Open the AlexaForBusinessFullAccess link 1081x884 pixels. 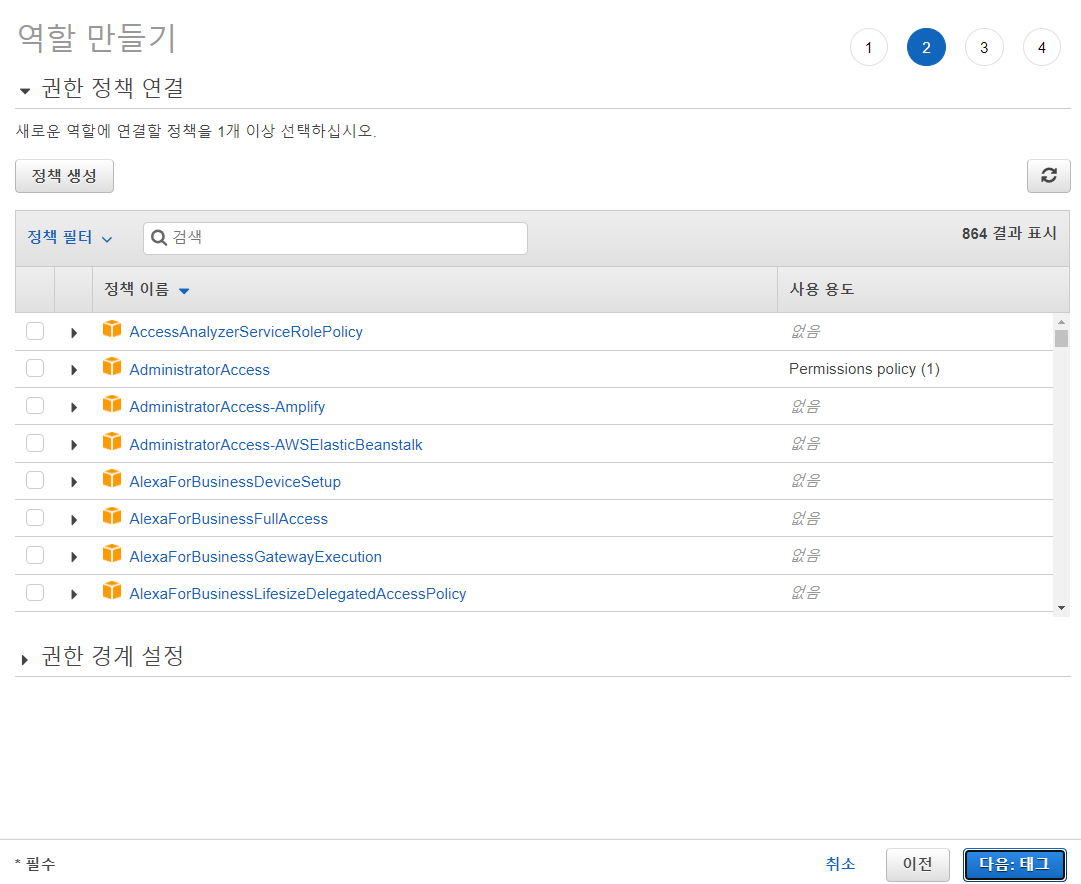pyautogui.click(x=229, y=519)
